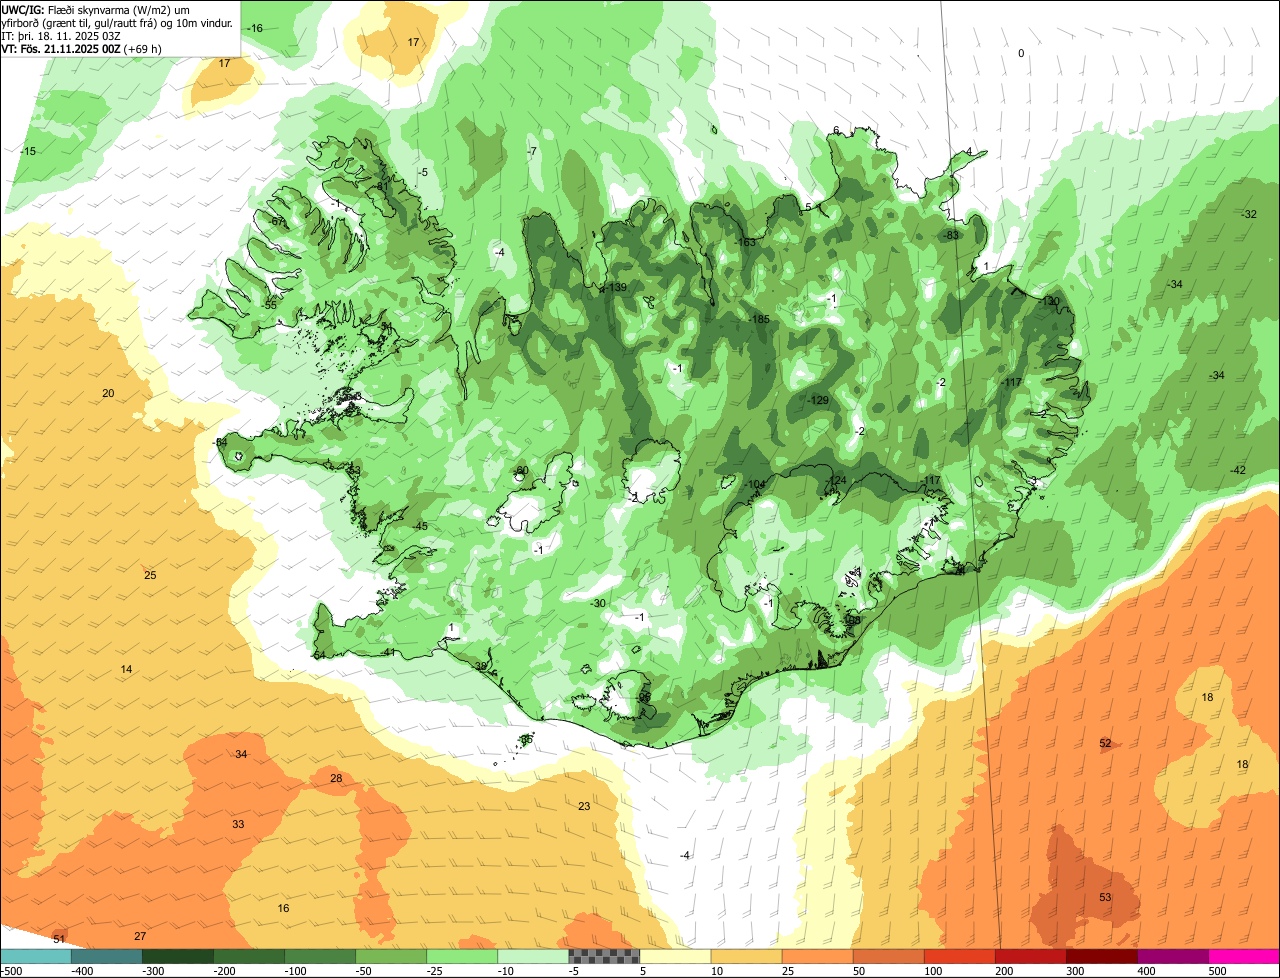The width and height of the screenshot is (1280, 978).
Task: Click the -163 flux value in north Iceland
Action: (x=745, y=242)
